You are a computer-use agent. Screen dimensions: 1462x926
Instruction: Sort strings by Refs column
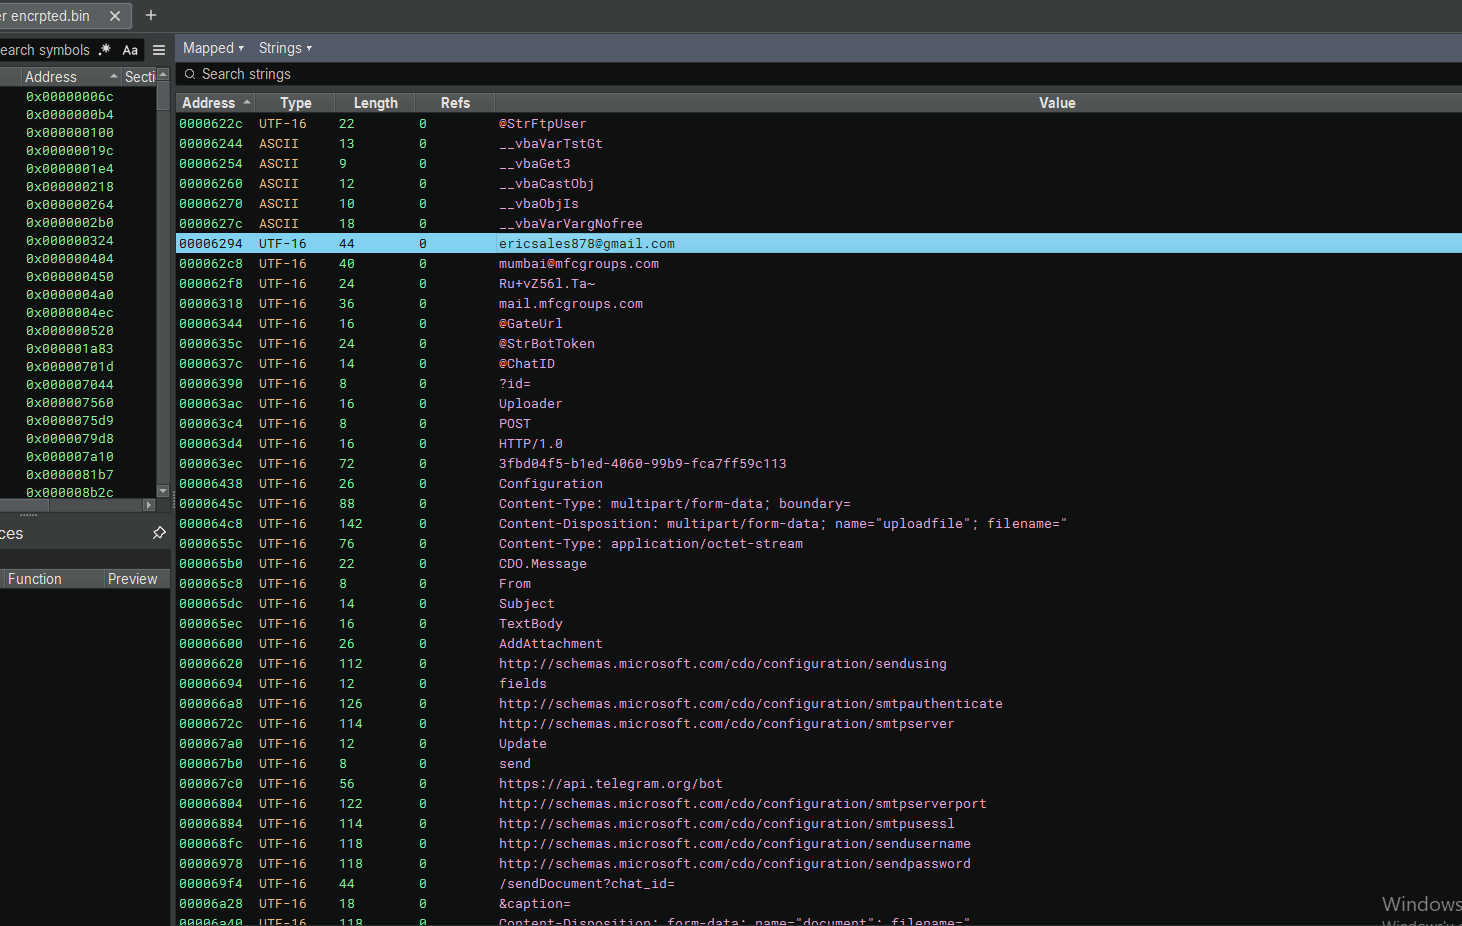click(x=455, y=103)
